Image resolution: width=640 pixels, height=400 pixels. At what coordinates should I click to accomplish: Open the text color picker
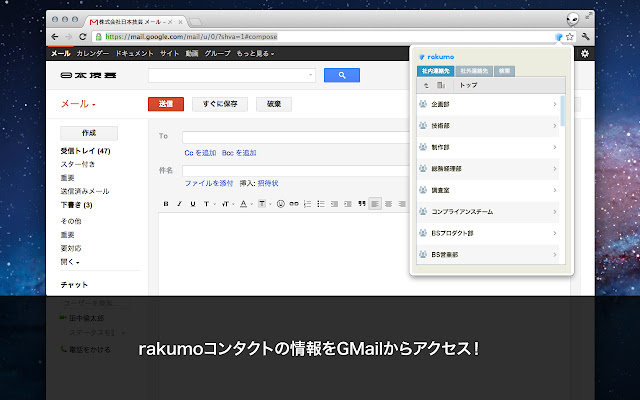[x=245, y=204]
